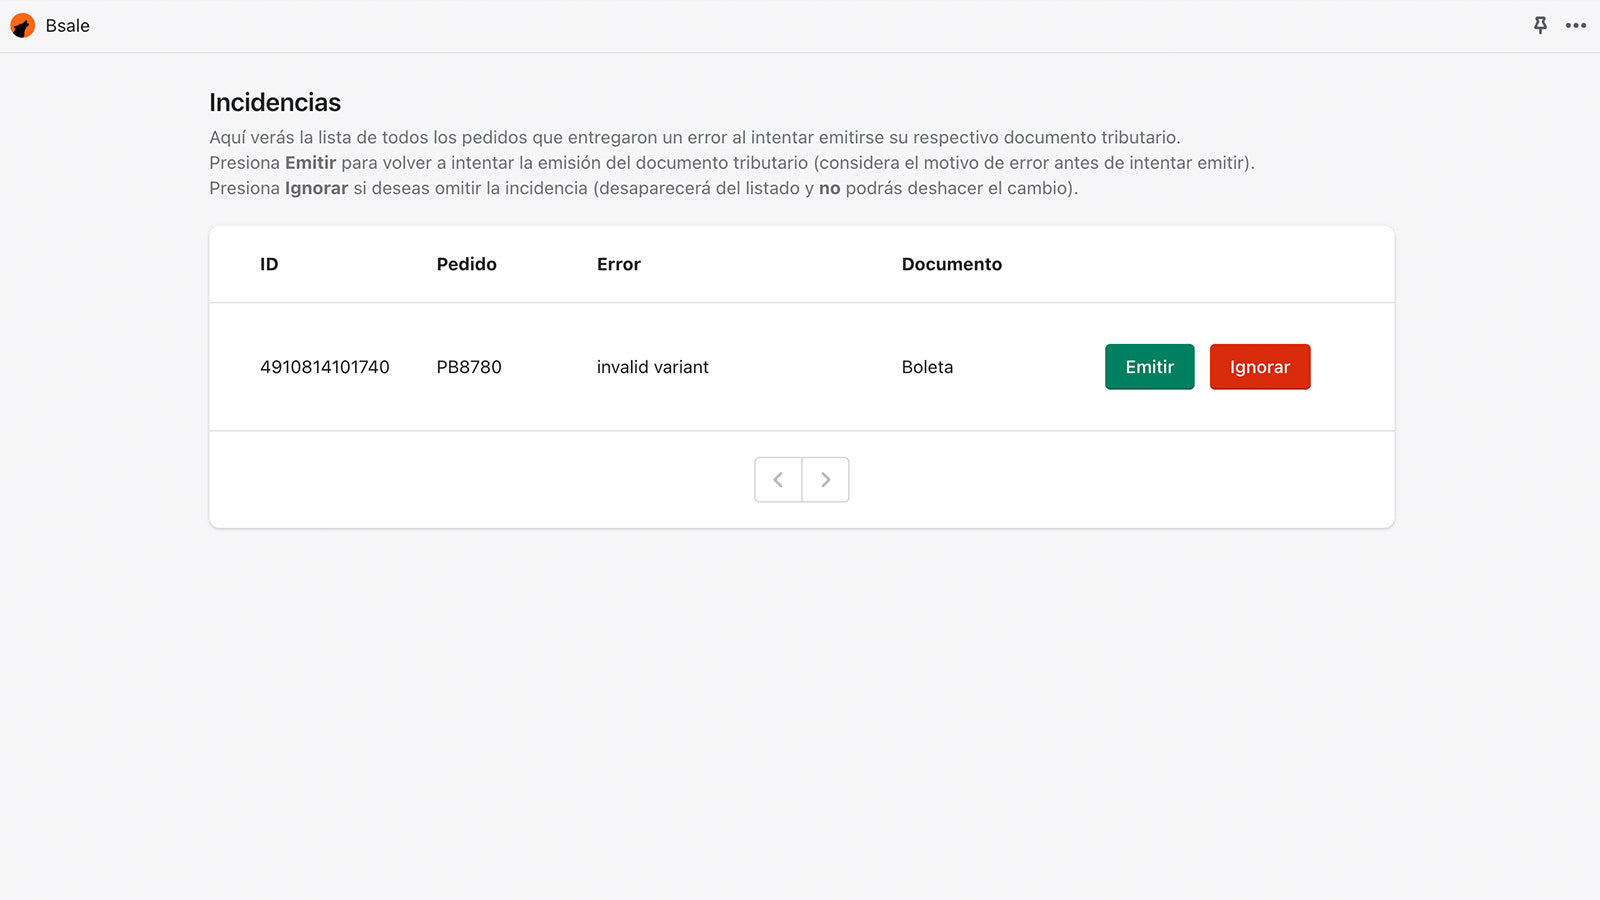Click the PB8780 order entry
The height and width of the screenshot is (900, 1600).
469,367
